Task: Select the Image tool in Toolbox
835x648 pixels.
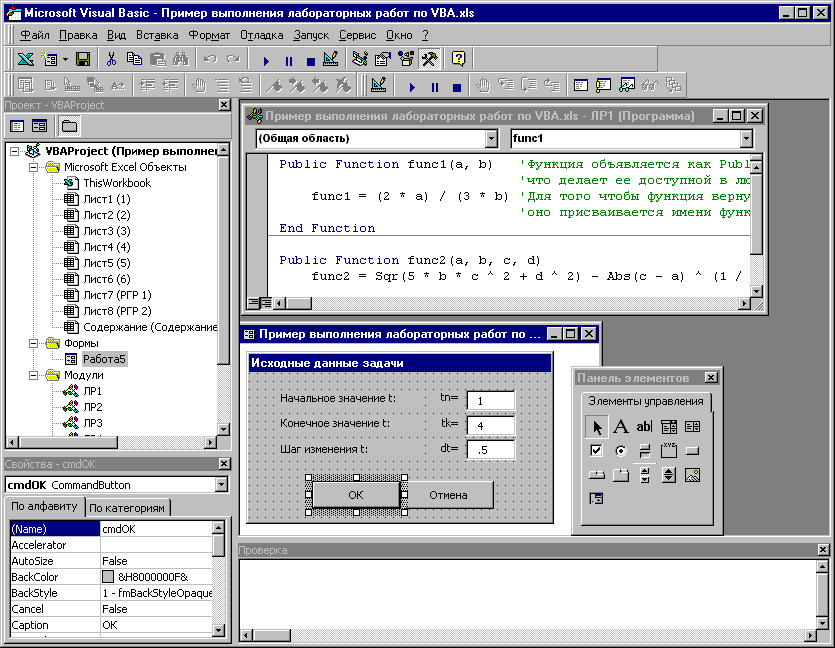Action: (x=692, y=475)
